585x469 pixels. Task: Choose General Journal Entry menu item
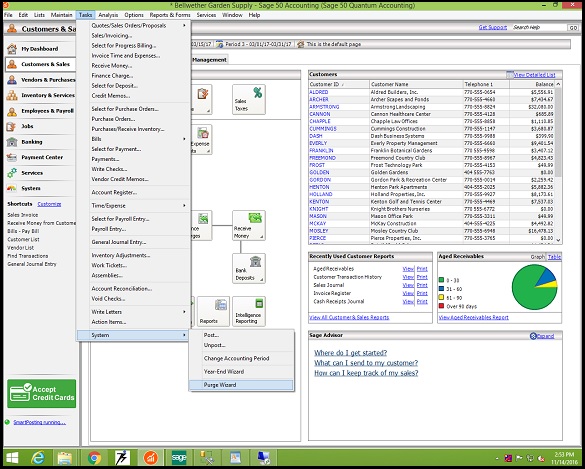pyautogui.click(x=119, y=242)
